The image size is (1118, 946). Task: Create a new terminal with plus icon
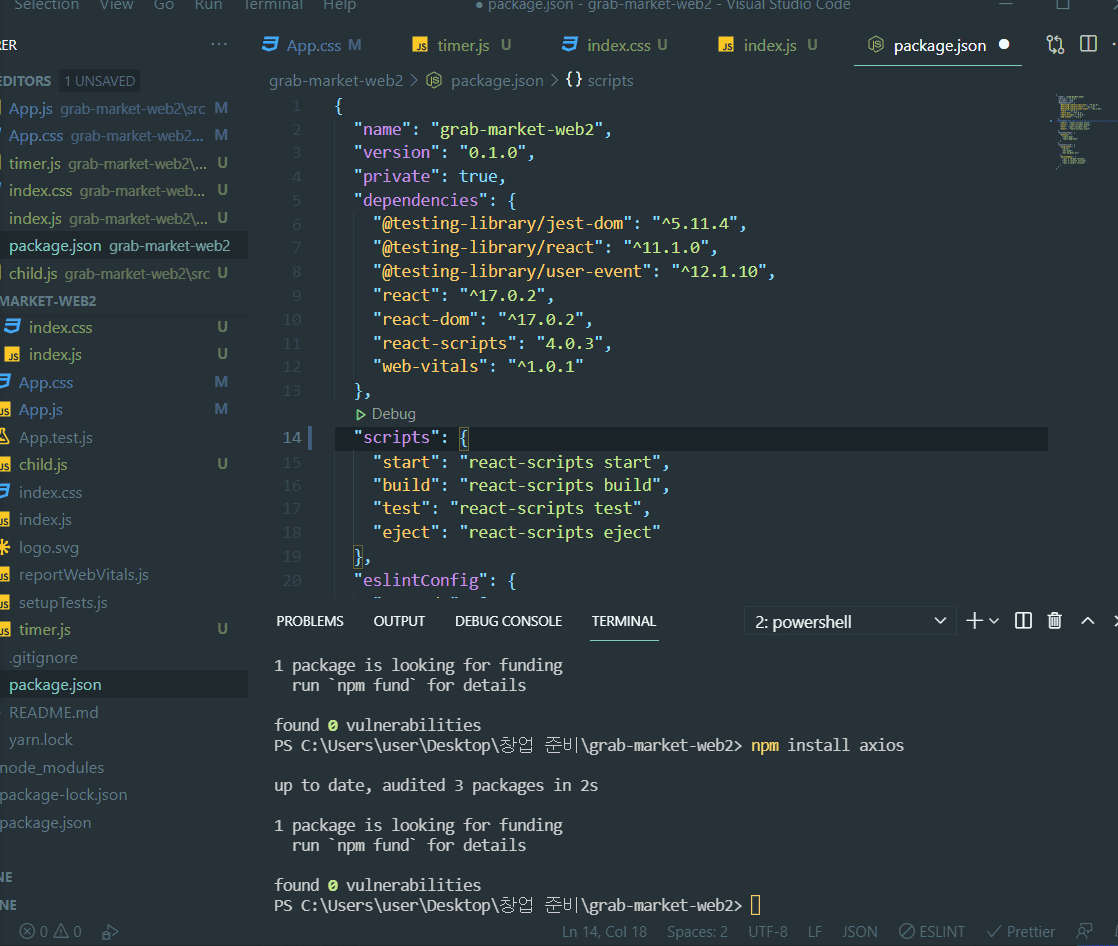(974, 621)
